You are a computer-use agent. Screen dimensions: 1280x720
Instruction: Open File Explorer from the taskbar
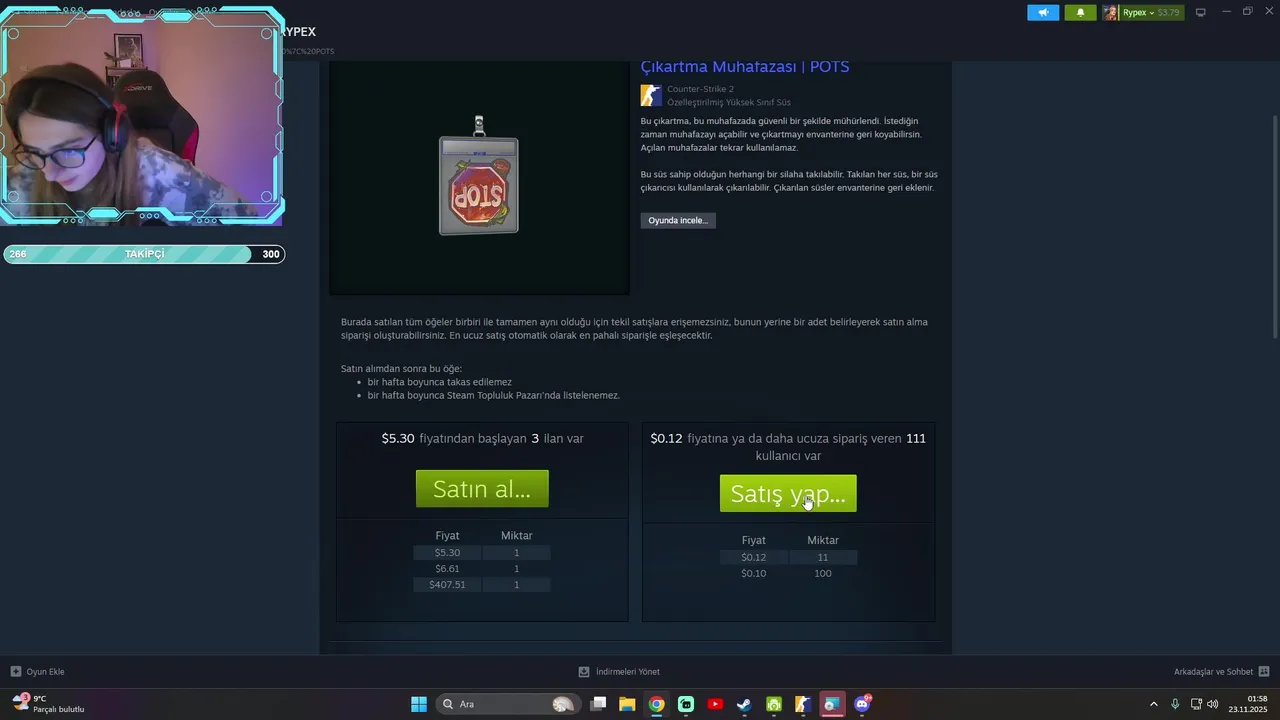point(627,704)
